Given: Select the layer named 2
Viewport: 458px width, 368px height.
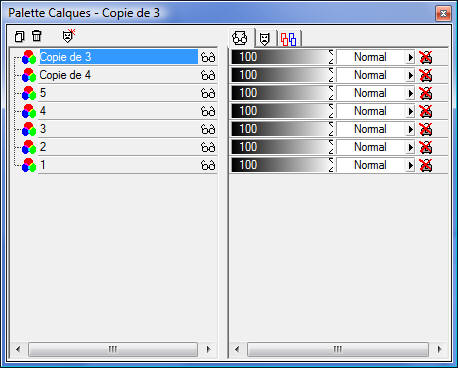Looking at the screenshot, I should [43, 147].
